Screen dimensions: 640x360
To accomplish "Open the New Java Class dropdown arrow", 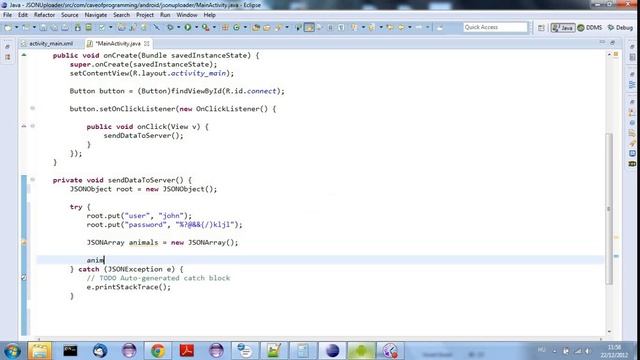I will (245, 27).
